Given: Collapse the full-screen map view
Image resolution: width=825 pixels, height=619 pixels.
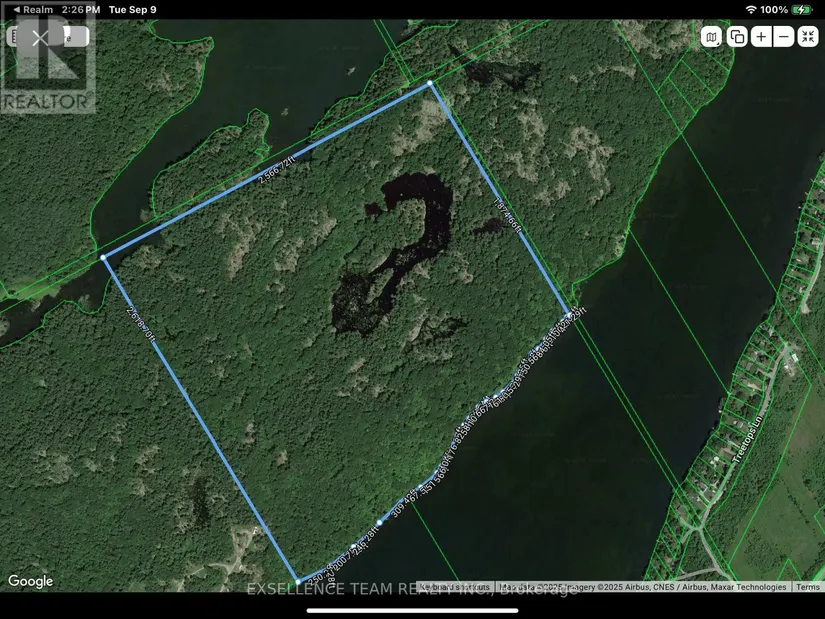Looking at the screenshot, I should click(x=806, y=37).
